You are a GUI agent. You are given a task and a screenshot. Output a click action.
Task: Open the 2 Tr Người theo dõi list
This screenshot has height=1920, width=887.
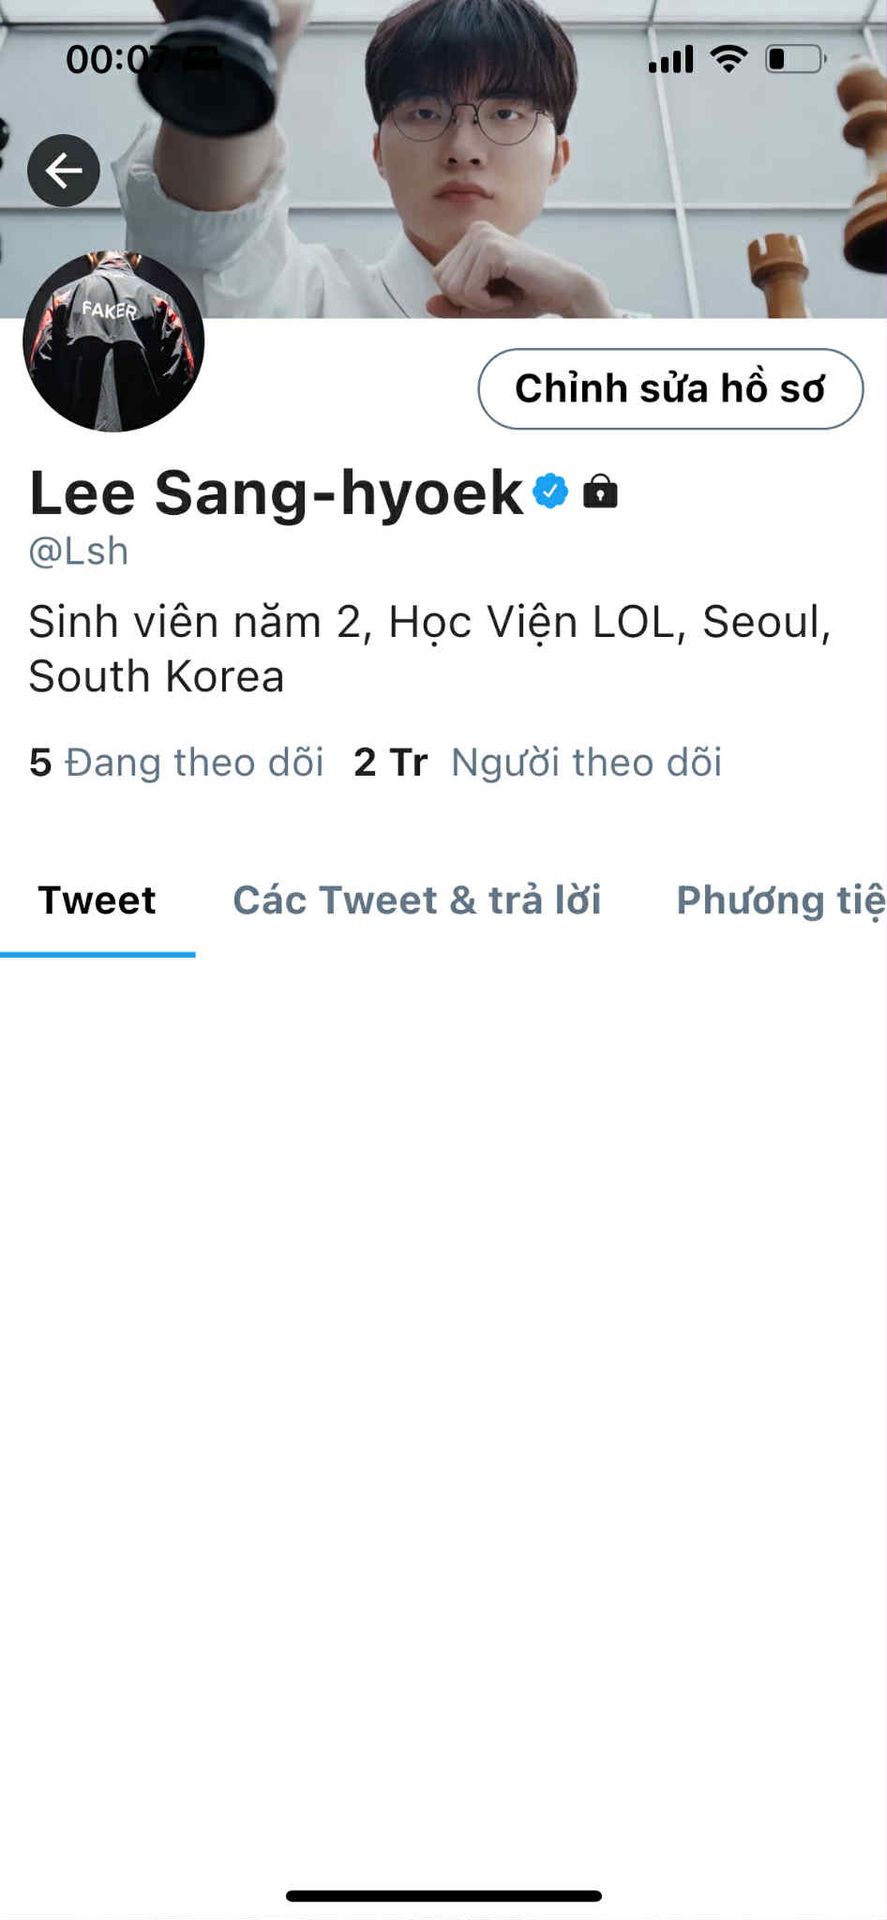538,762
